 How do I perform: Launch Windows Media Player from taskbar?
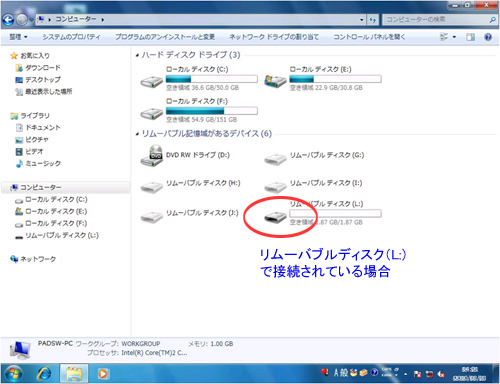(x=103, y=374)
